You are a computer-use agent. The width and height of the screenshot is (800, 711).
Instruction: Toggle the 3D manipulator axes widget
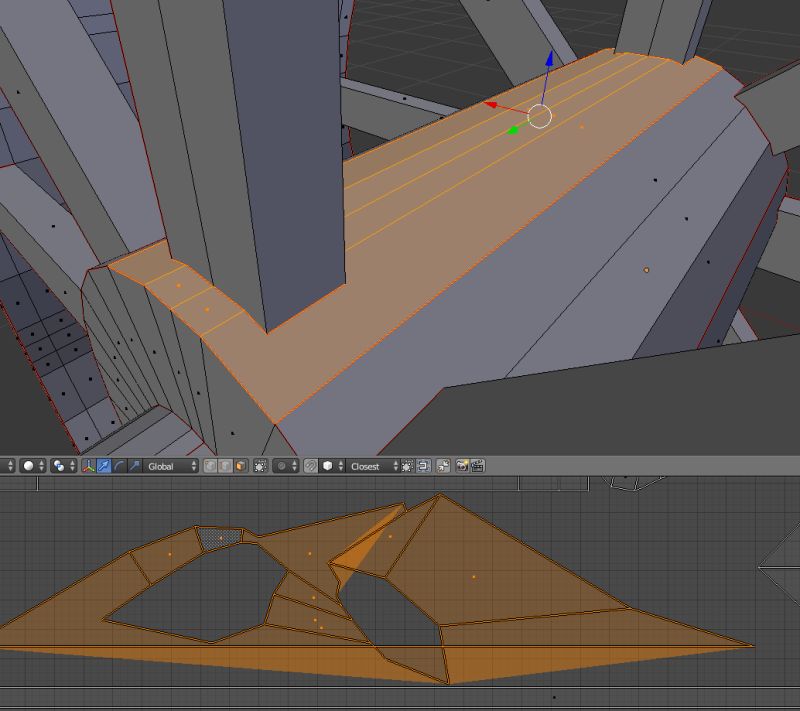pyautogui.click(x=87, y=467)
